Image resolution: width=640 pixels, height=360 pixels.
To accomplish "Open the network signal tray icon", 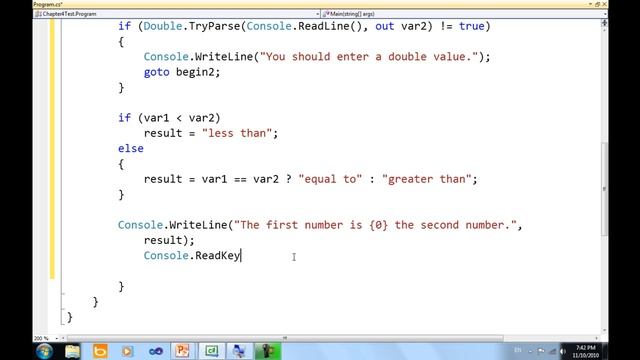I will tap(553, 351).
